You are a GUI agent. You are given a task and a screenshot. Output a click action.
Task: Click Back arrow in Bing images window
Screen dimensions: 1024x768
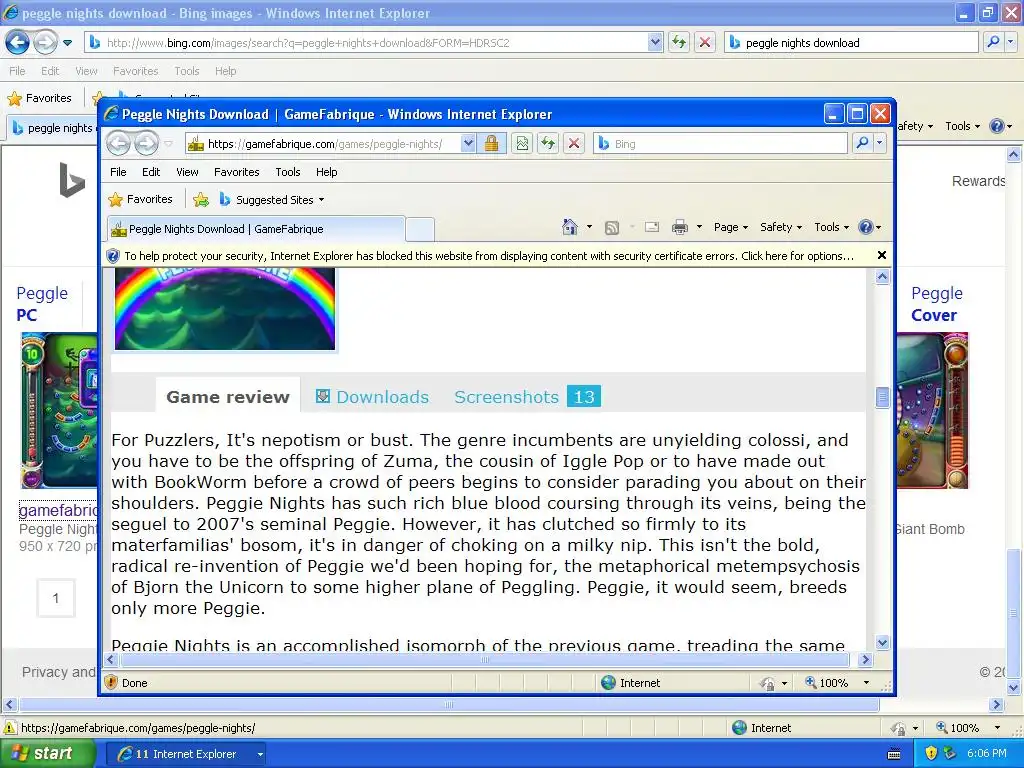tap(17, 42)
